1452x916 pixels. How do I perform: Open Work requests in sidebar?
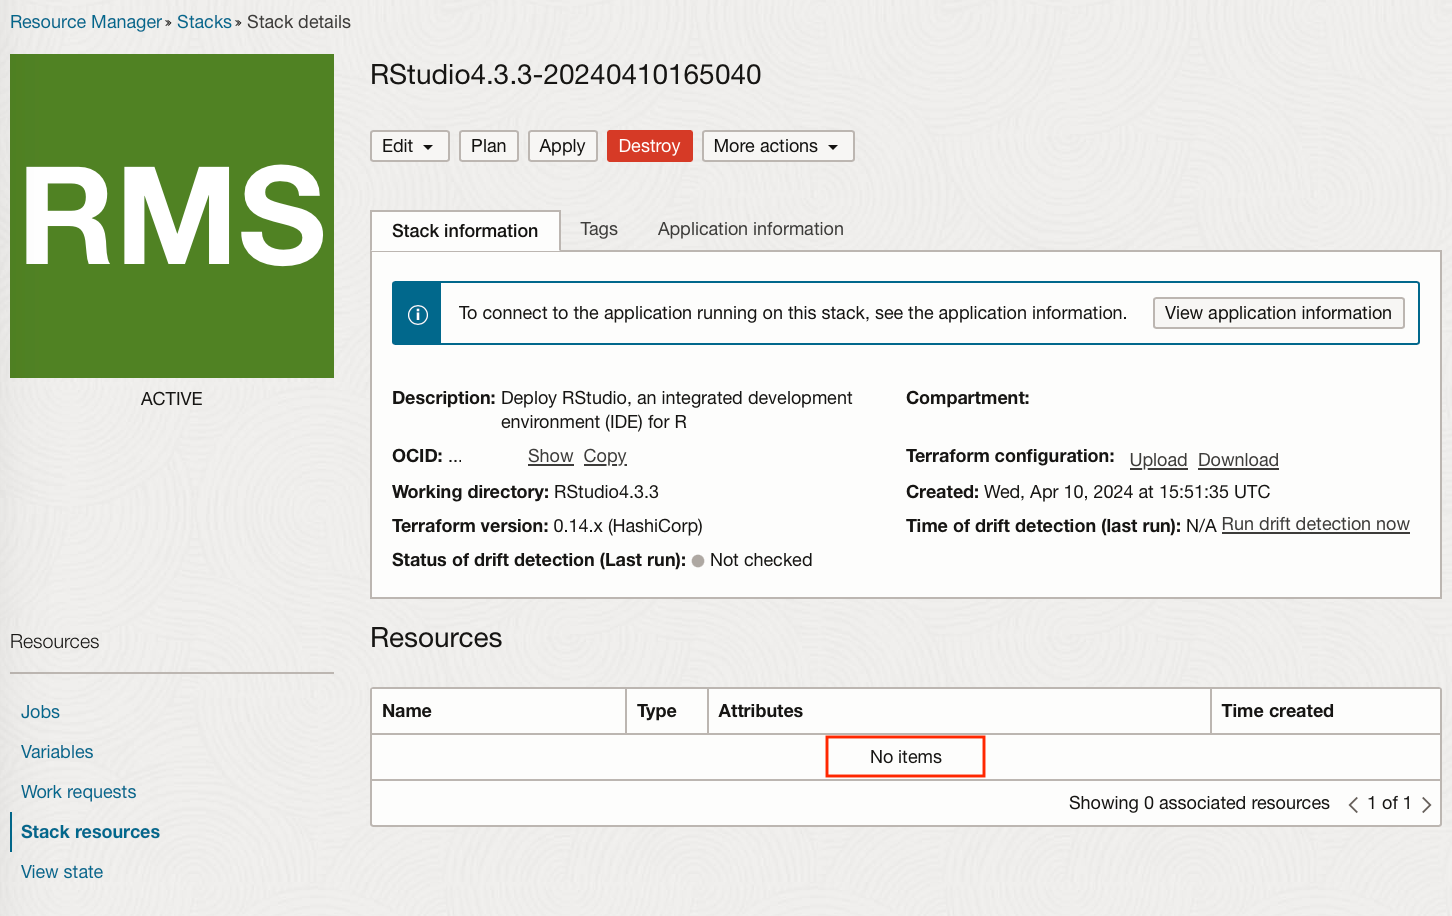[78, 792]
